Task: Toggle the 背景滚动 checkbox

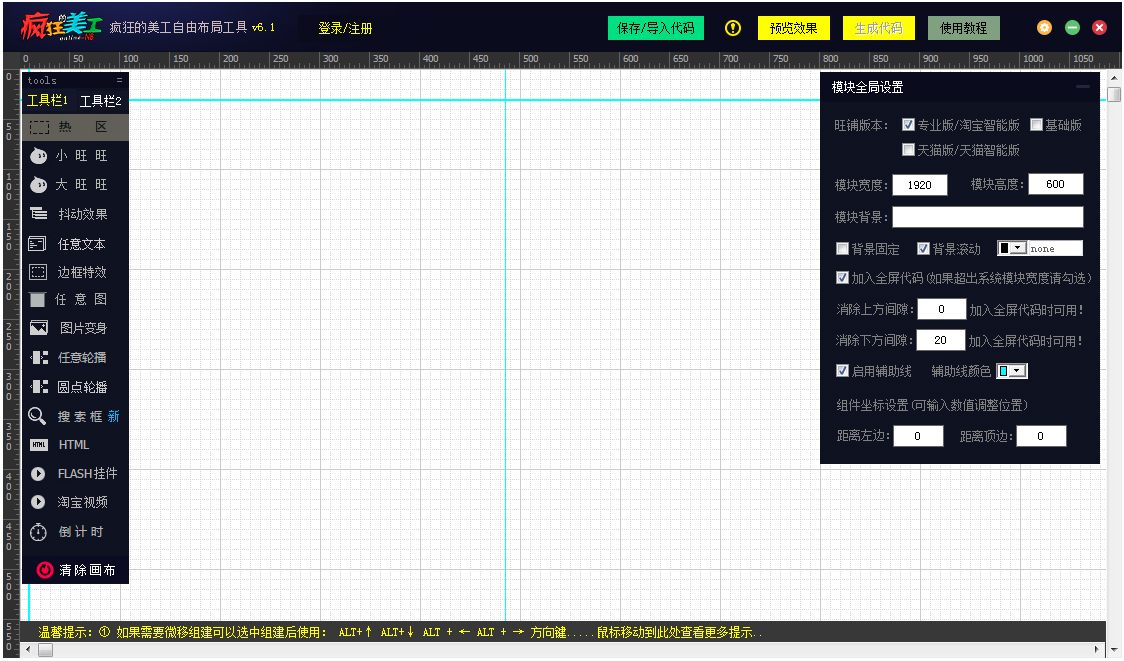Action: pyautogui.click(x=923, y=249)
